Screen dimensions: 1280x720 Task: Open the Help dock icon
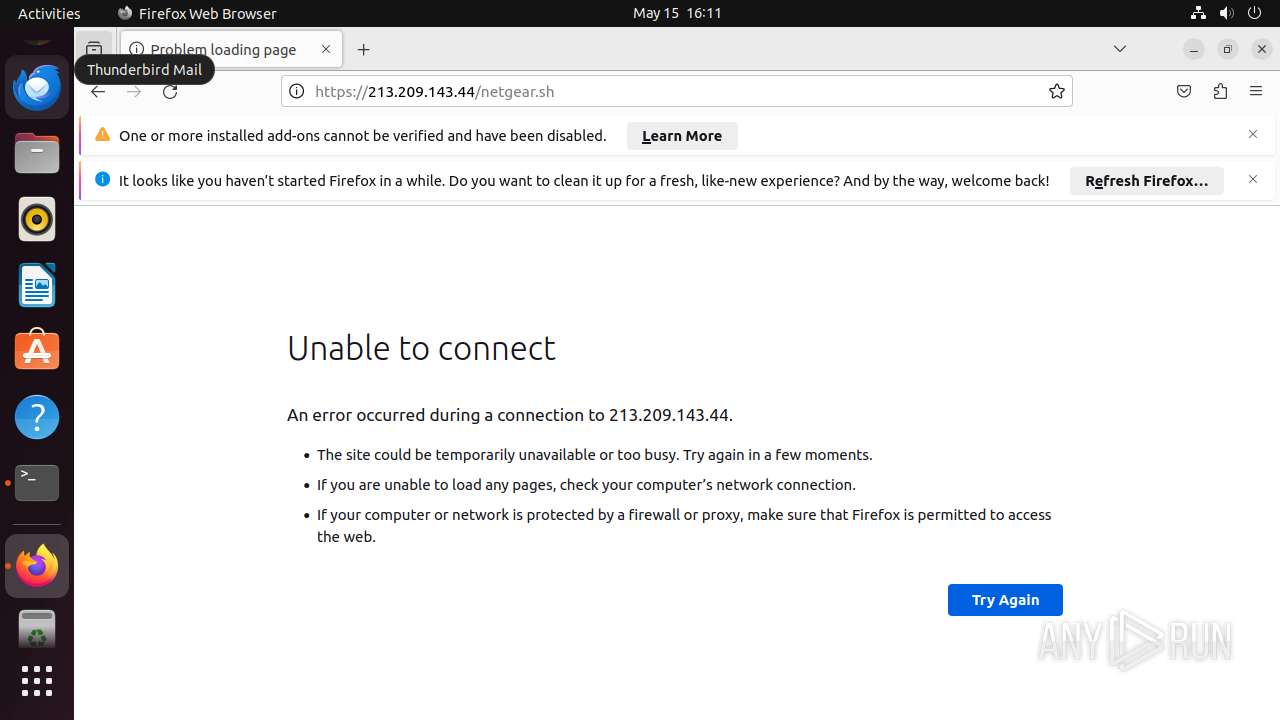pyautogui.click(x=37, y=417)
